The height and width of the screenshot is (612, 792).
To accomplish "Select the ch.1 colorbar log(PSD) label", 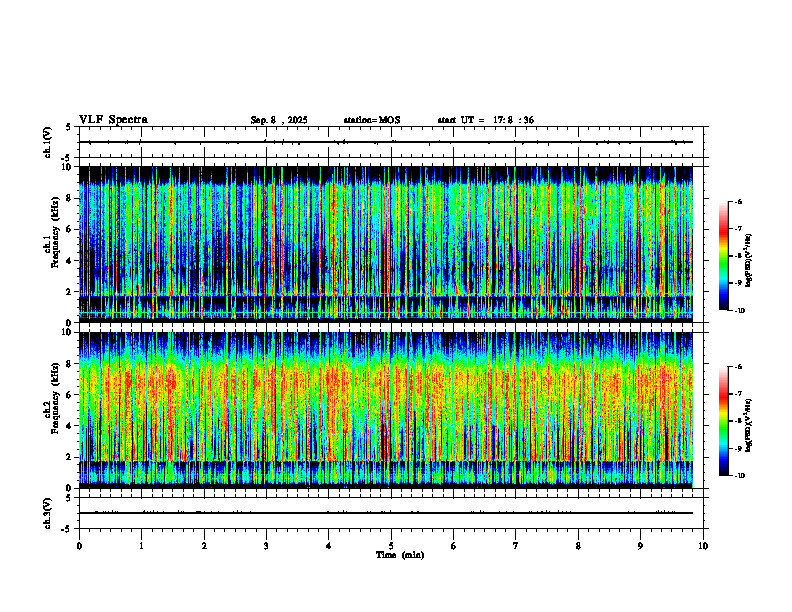I will (748, 261).
